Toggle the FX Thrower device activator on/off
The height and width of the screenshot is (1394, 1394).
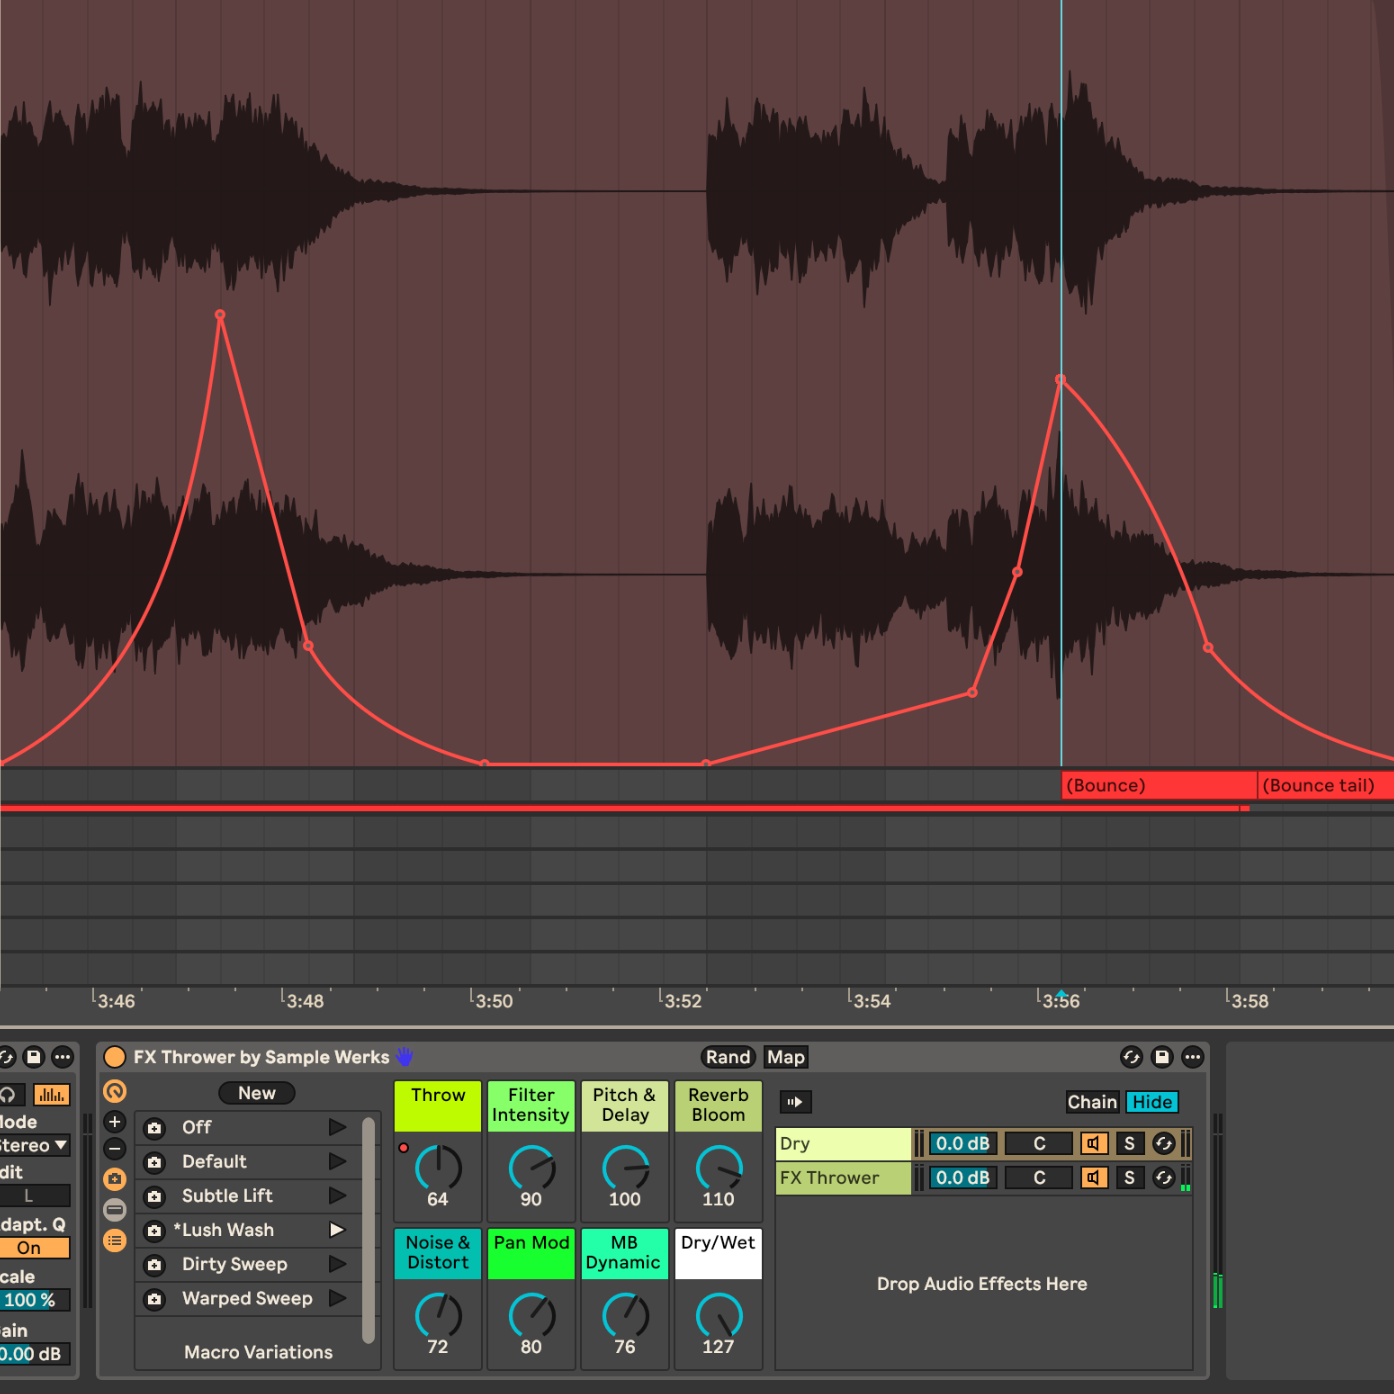(x=115, y=1057)
